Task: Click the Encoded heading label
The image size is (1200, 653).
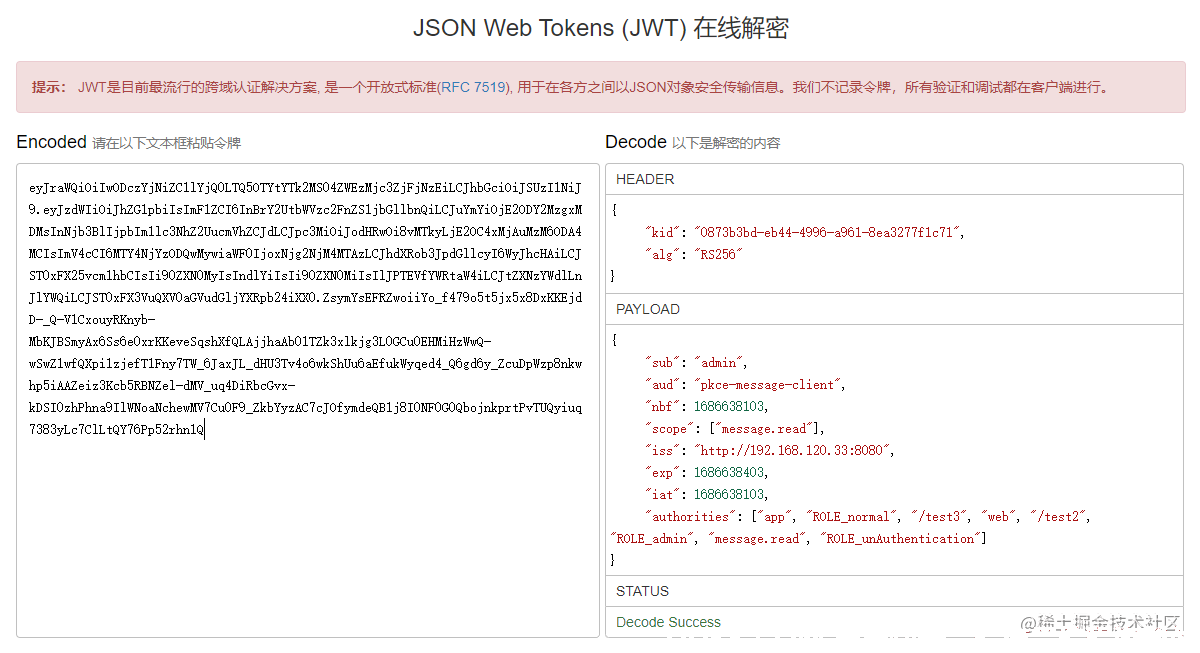Action: pos(51,142)
